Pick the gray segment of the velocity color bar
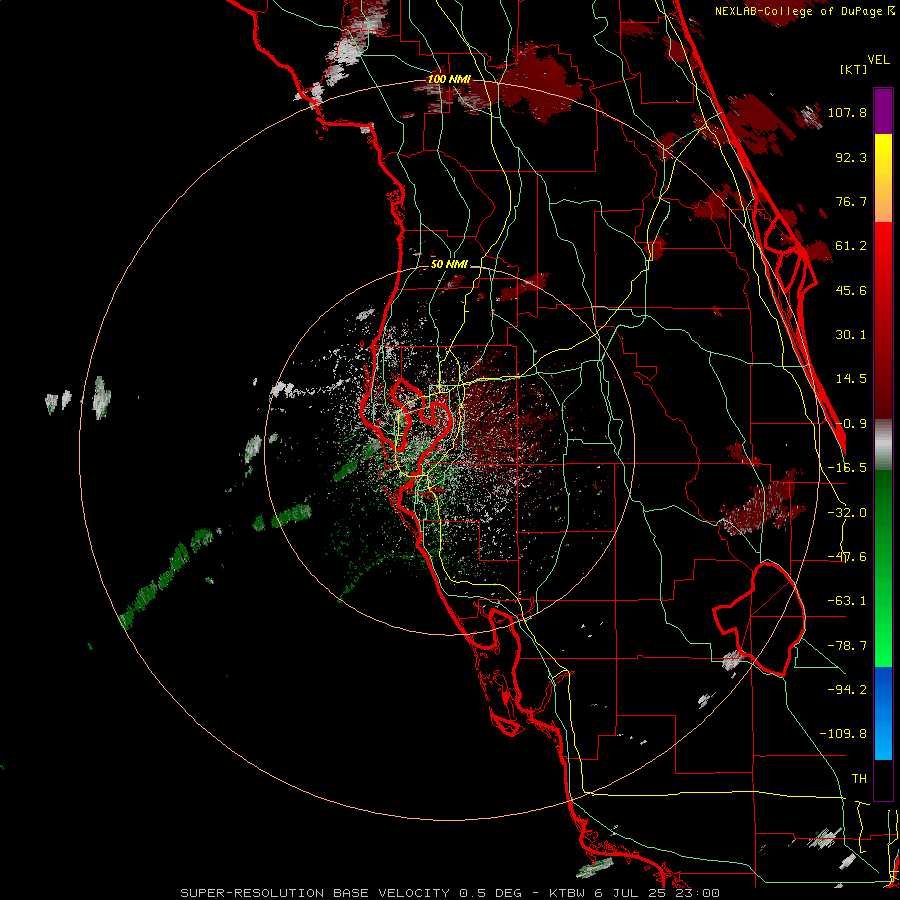 pos(883,445)
